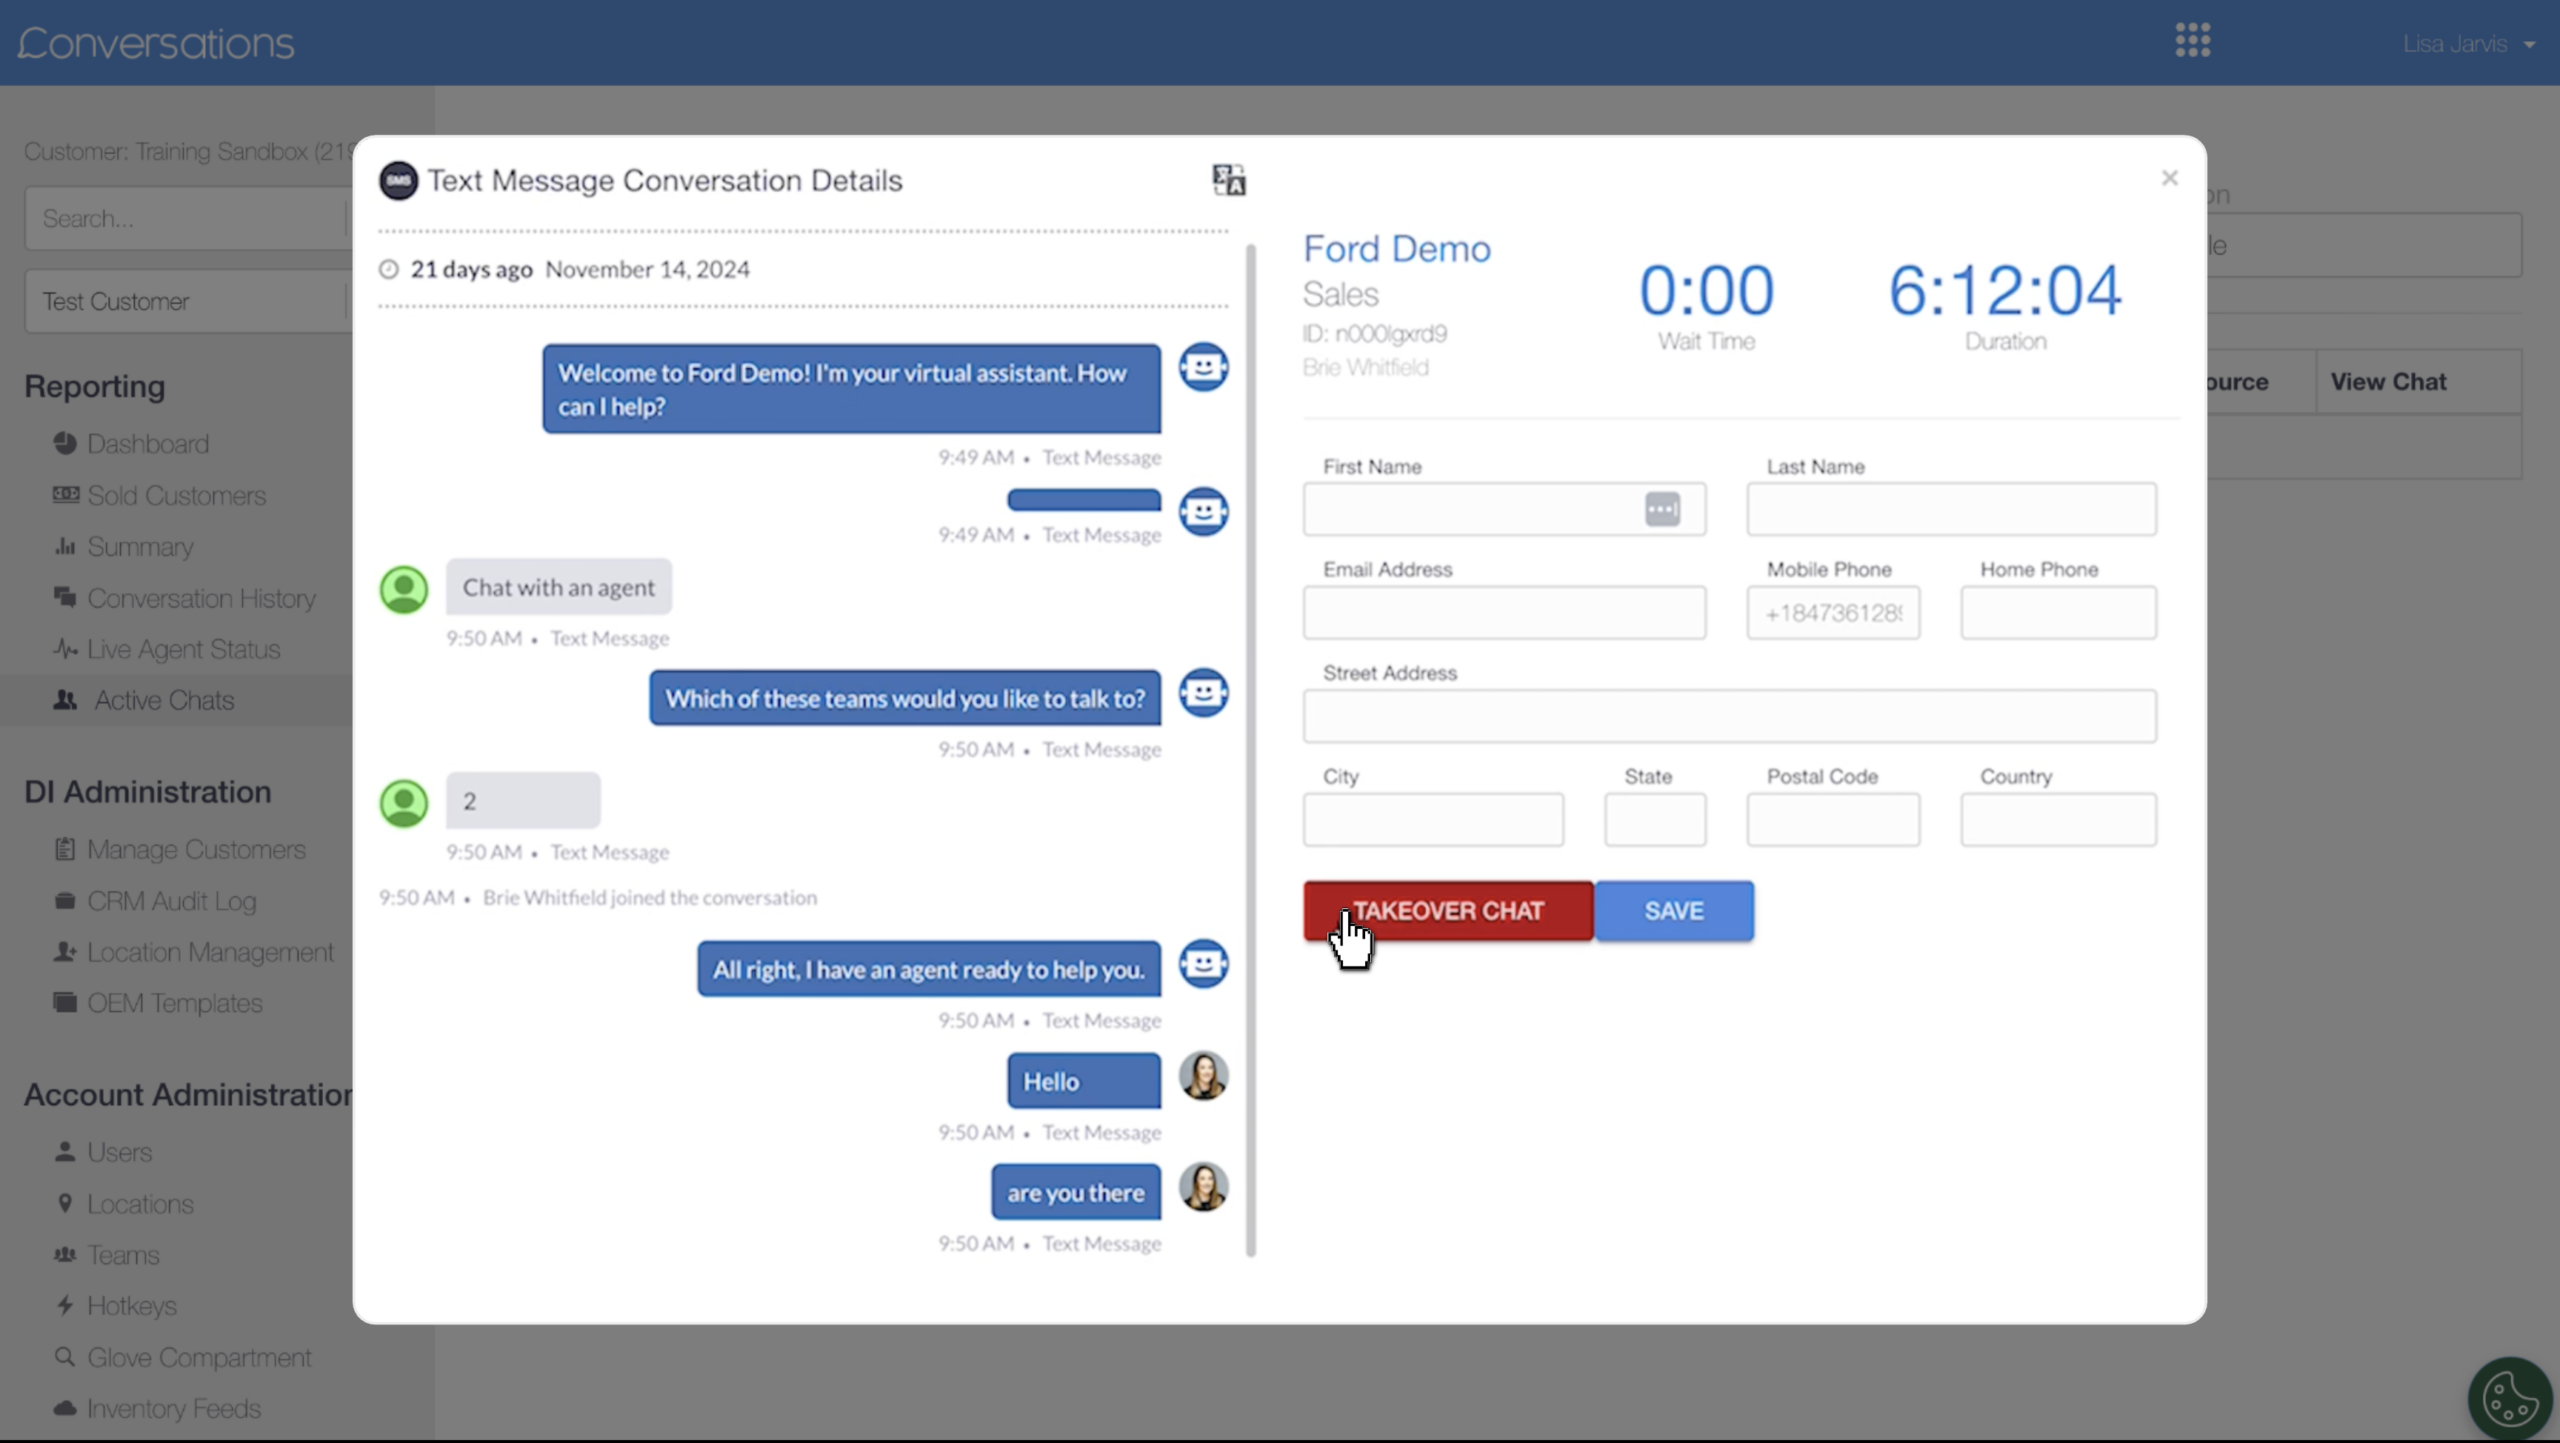Open Inventory Feeds in the sidebar
The width and height of the screenshot is (2560, 1443).
173,1409
